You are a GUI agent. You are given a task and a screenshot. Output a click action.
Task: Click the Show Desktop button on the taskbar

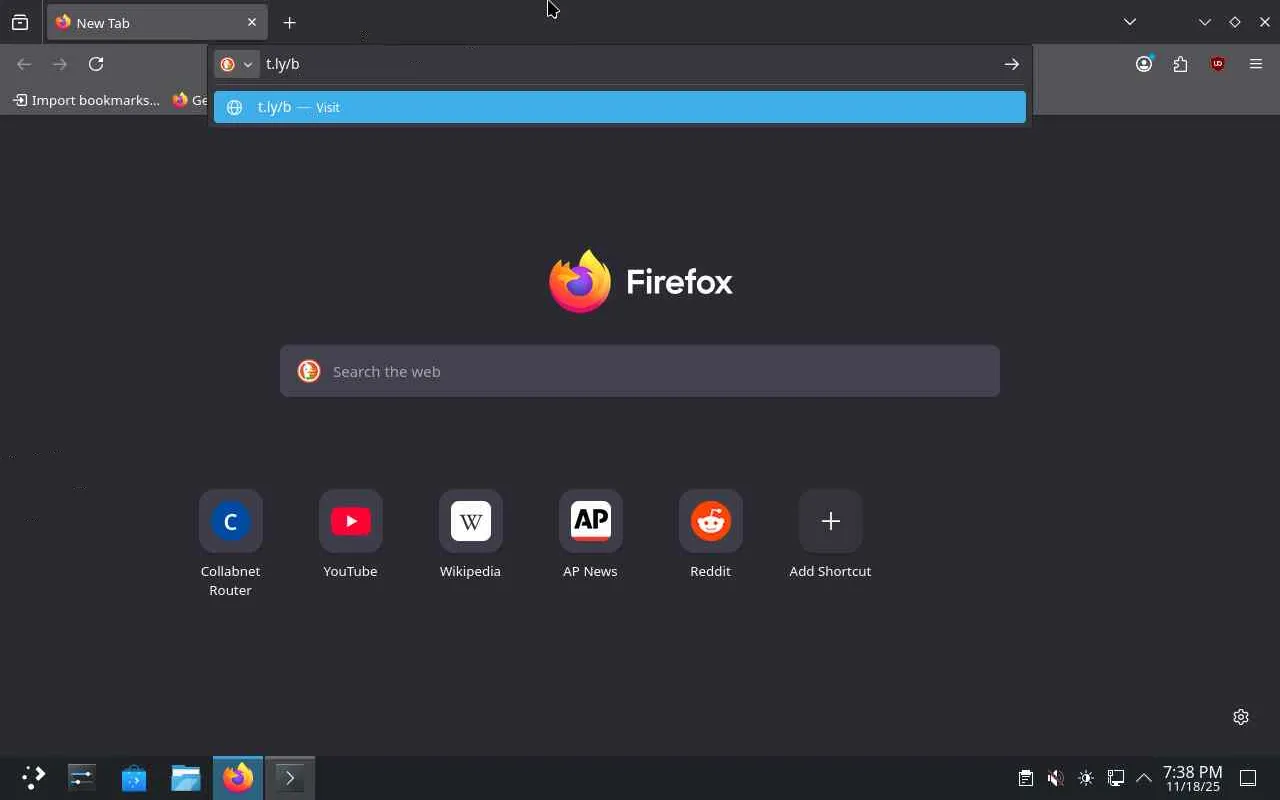(1248, 777)
